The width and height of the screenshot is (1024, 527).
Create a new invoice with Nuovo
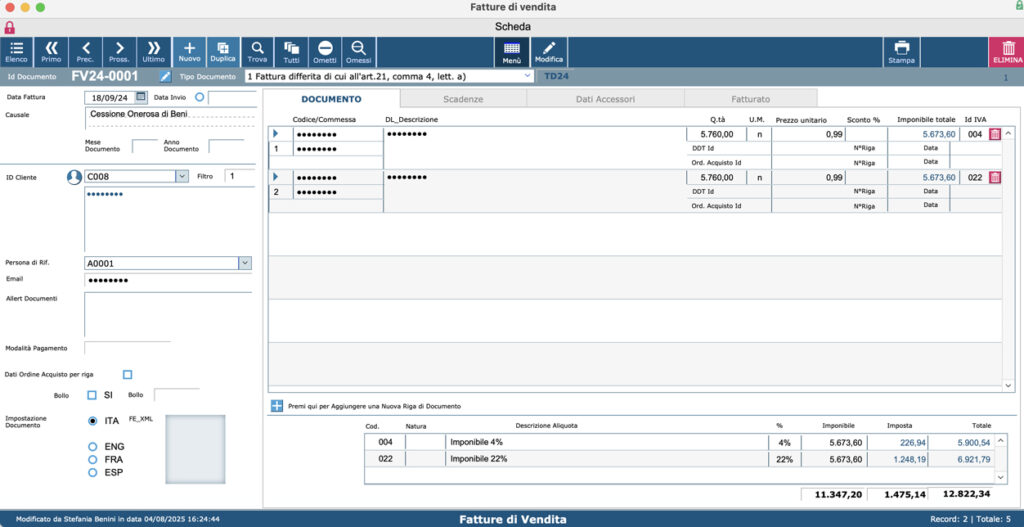[189, 52]
